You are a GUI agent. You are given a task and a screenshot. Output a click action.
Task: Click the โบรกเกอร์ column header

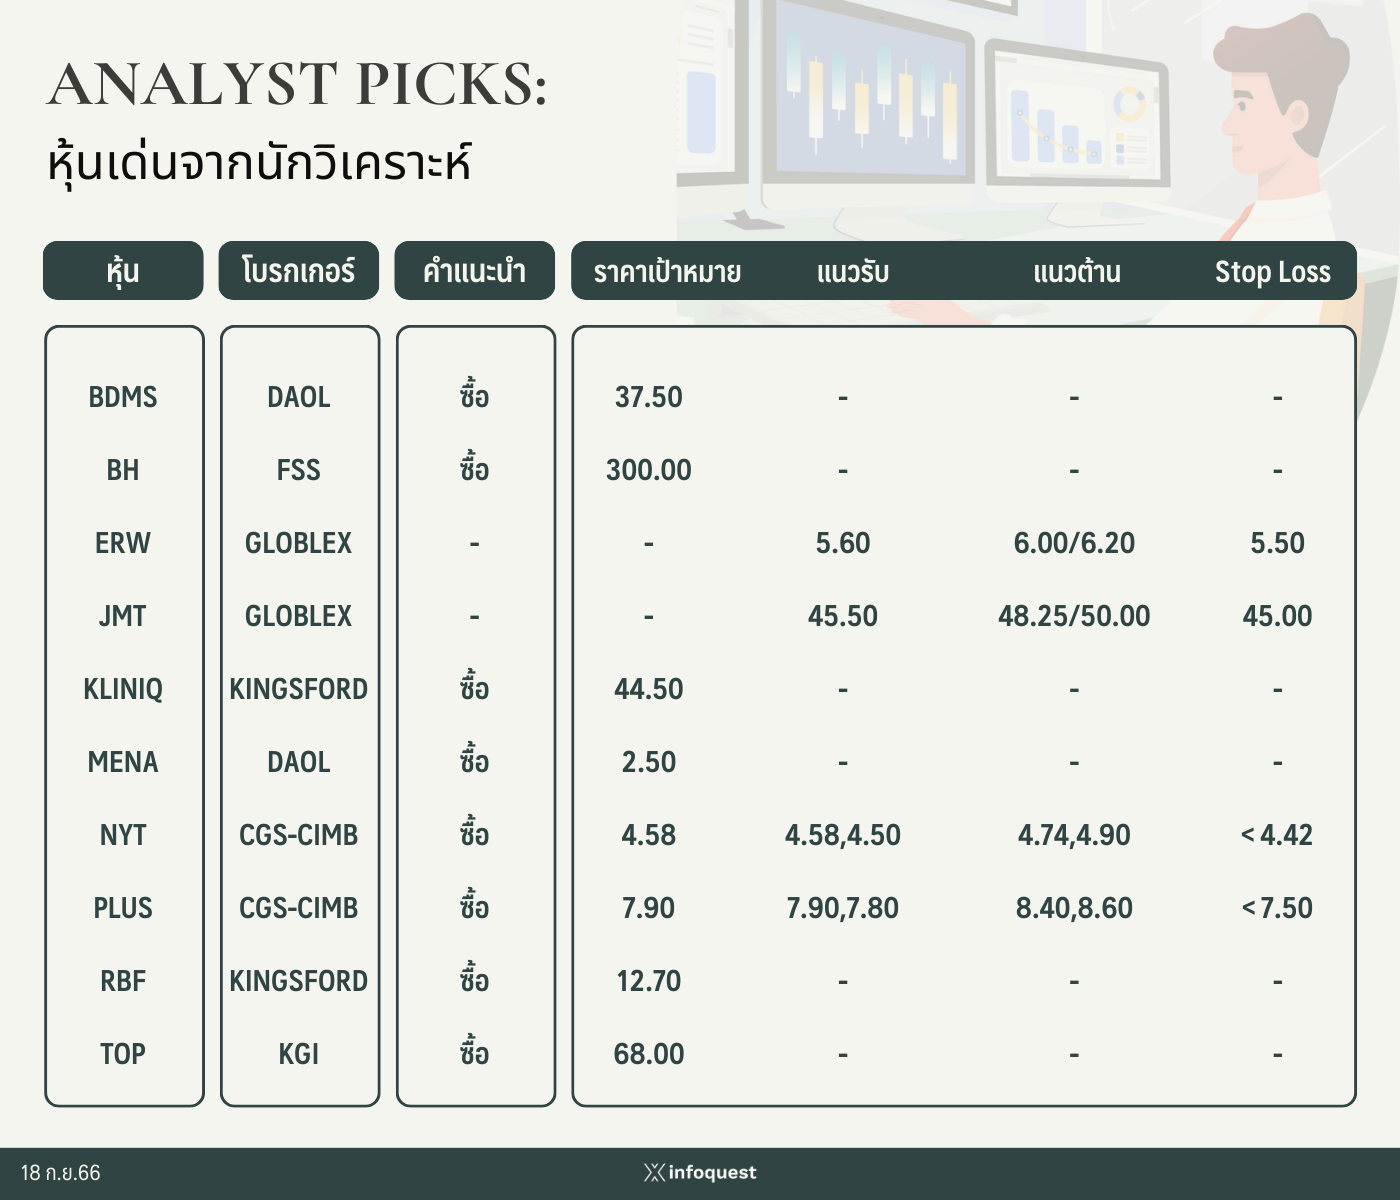click(x=299, y=270)
